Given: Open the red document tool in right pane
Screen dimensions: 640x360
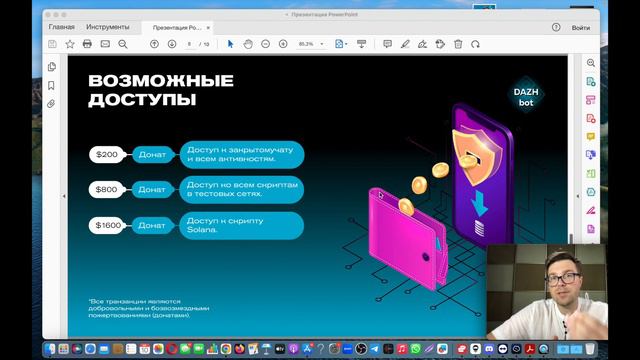Looking at the screenshot, I should (591, 118).
